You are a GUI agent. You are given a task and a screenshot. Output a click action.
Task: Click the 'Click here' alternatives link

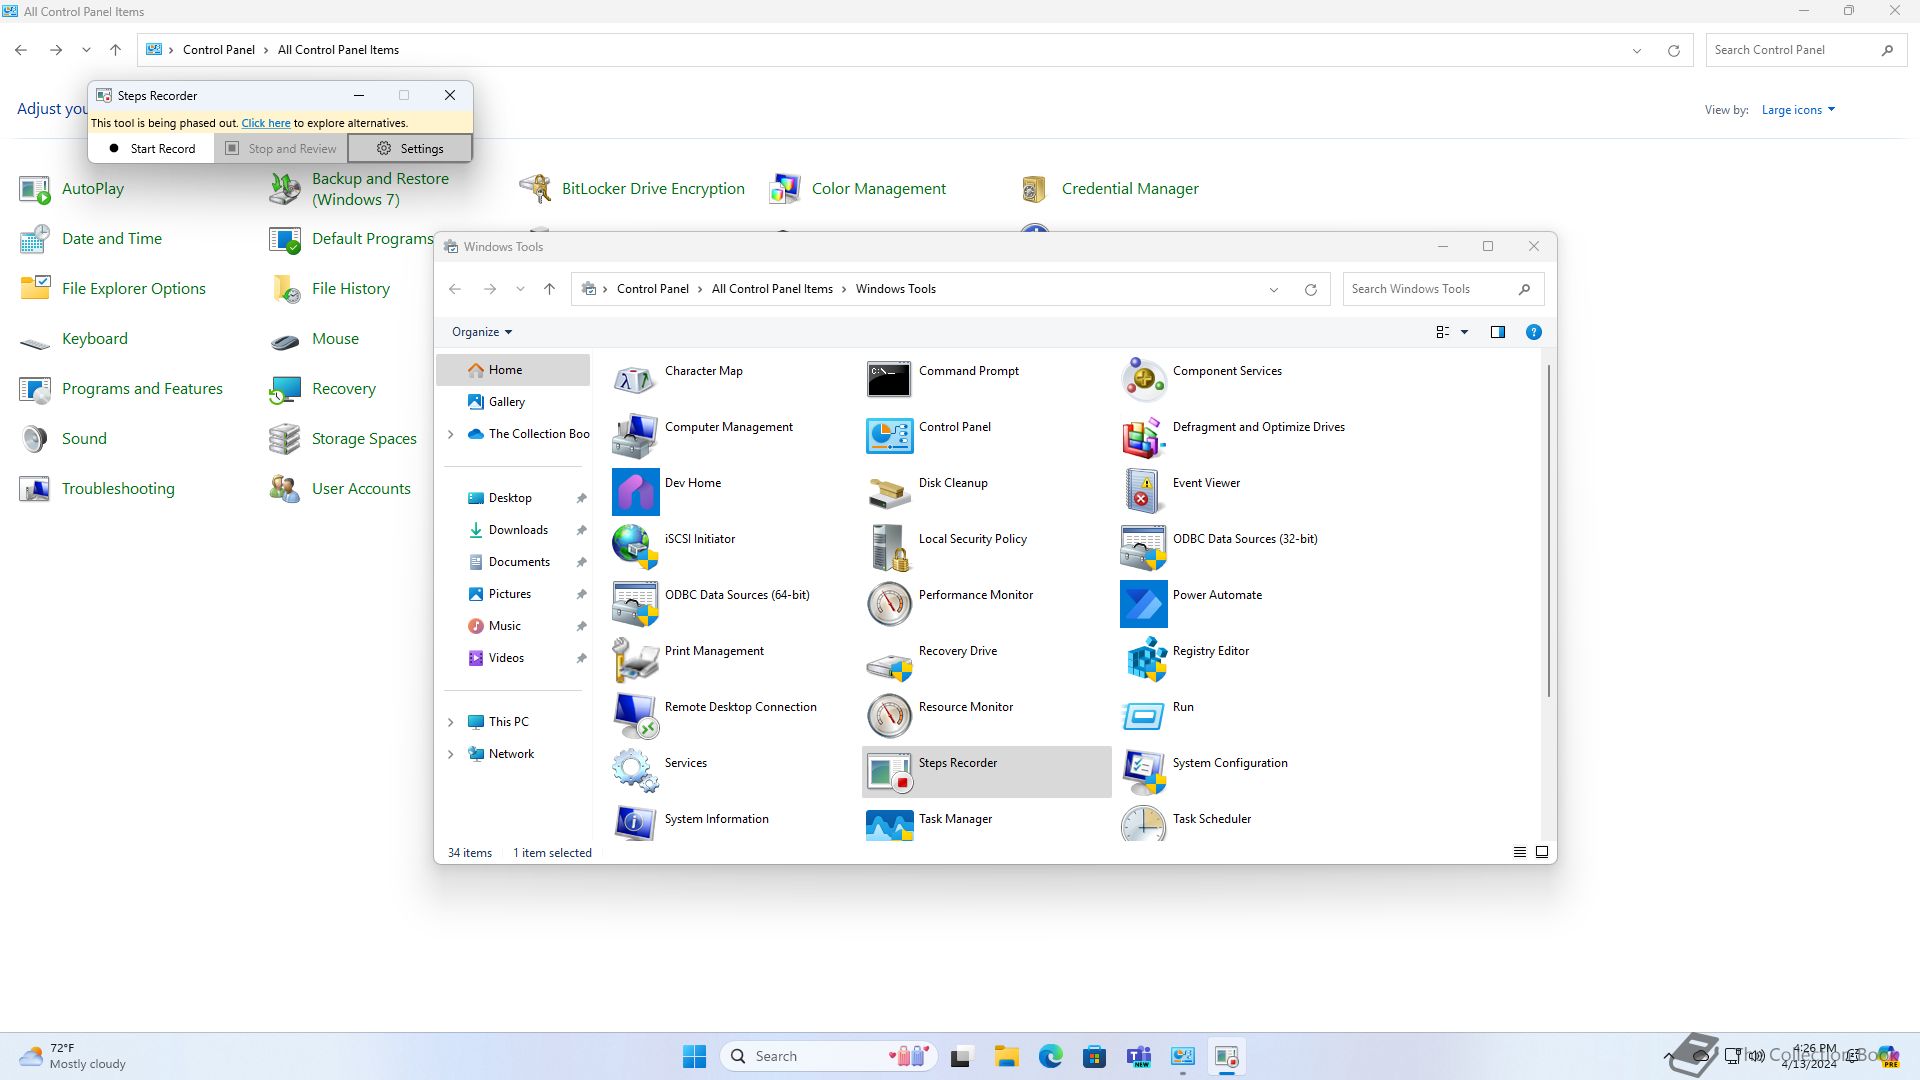click(266, 123)
